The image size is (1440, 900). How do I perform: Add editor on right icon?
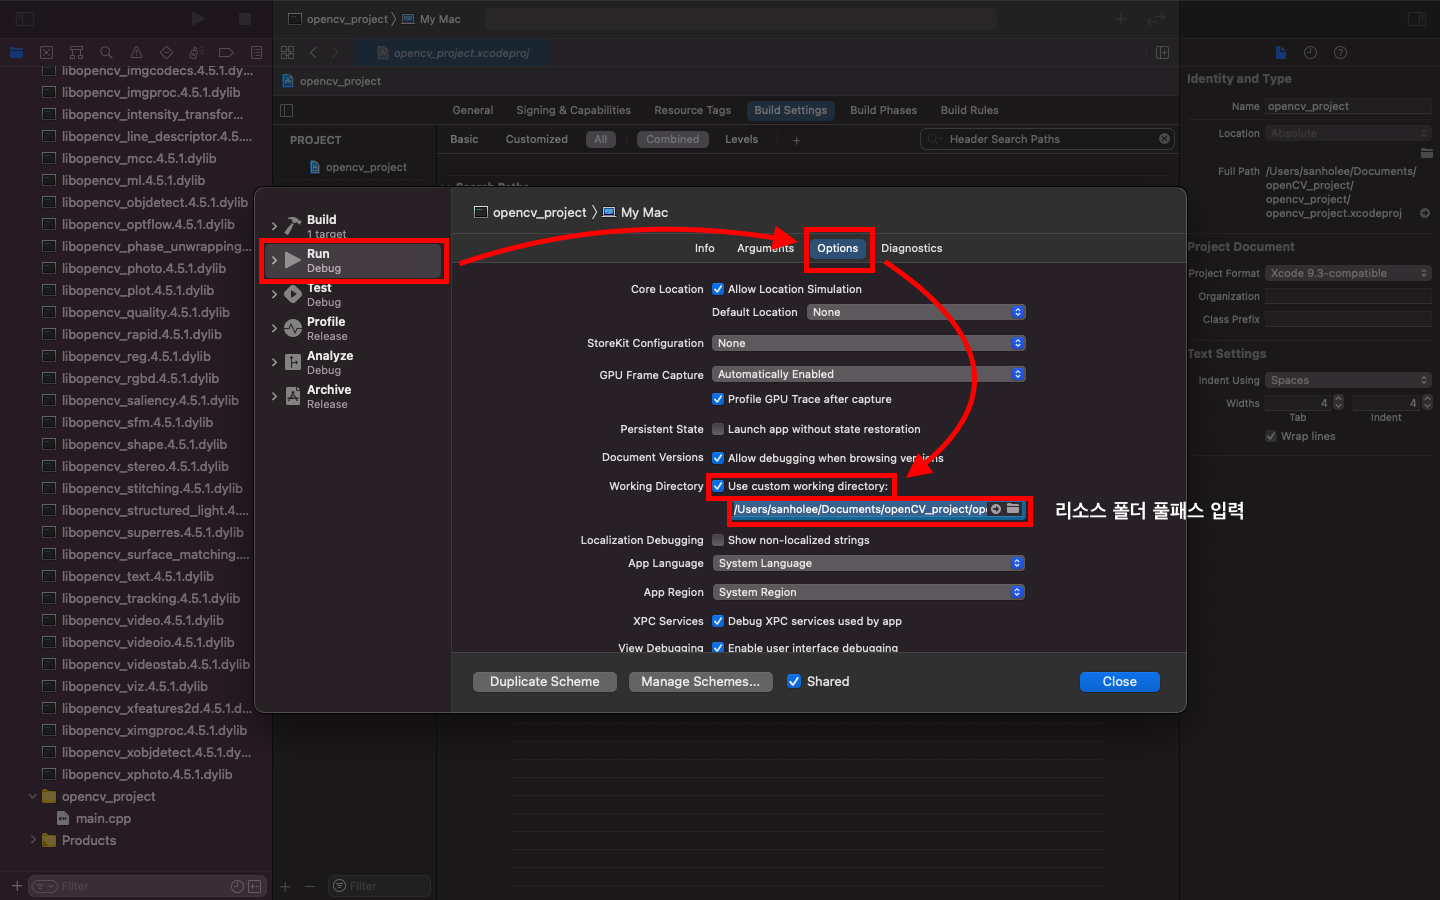[1162, 52]
